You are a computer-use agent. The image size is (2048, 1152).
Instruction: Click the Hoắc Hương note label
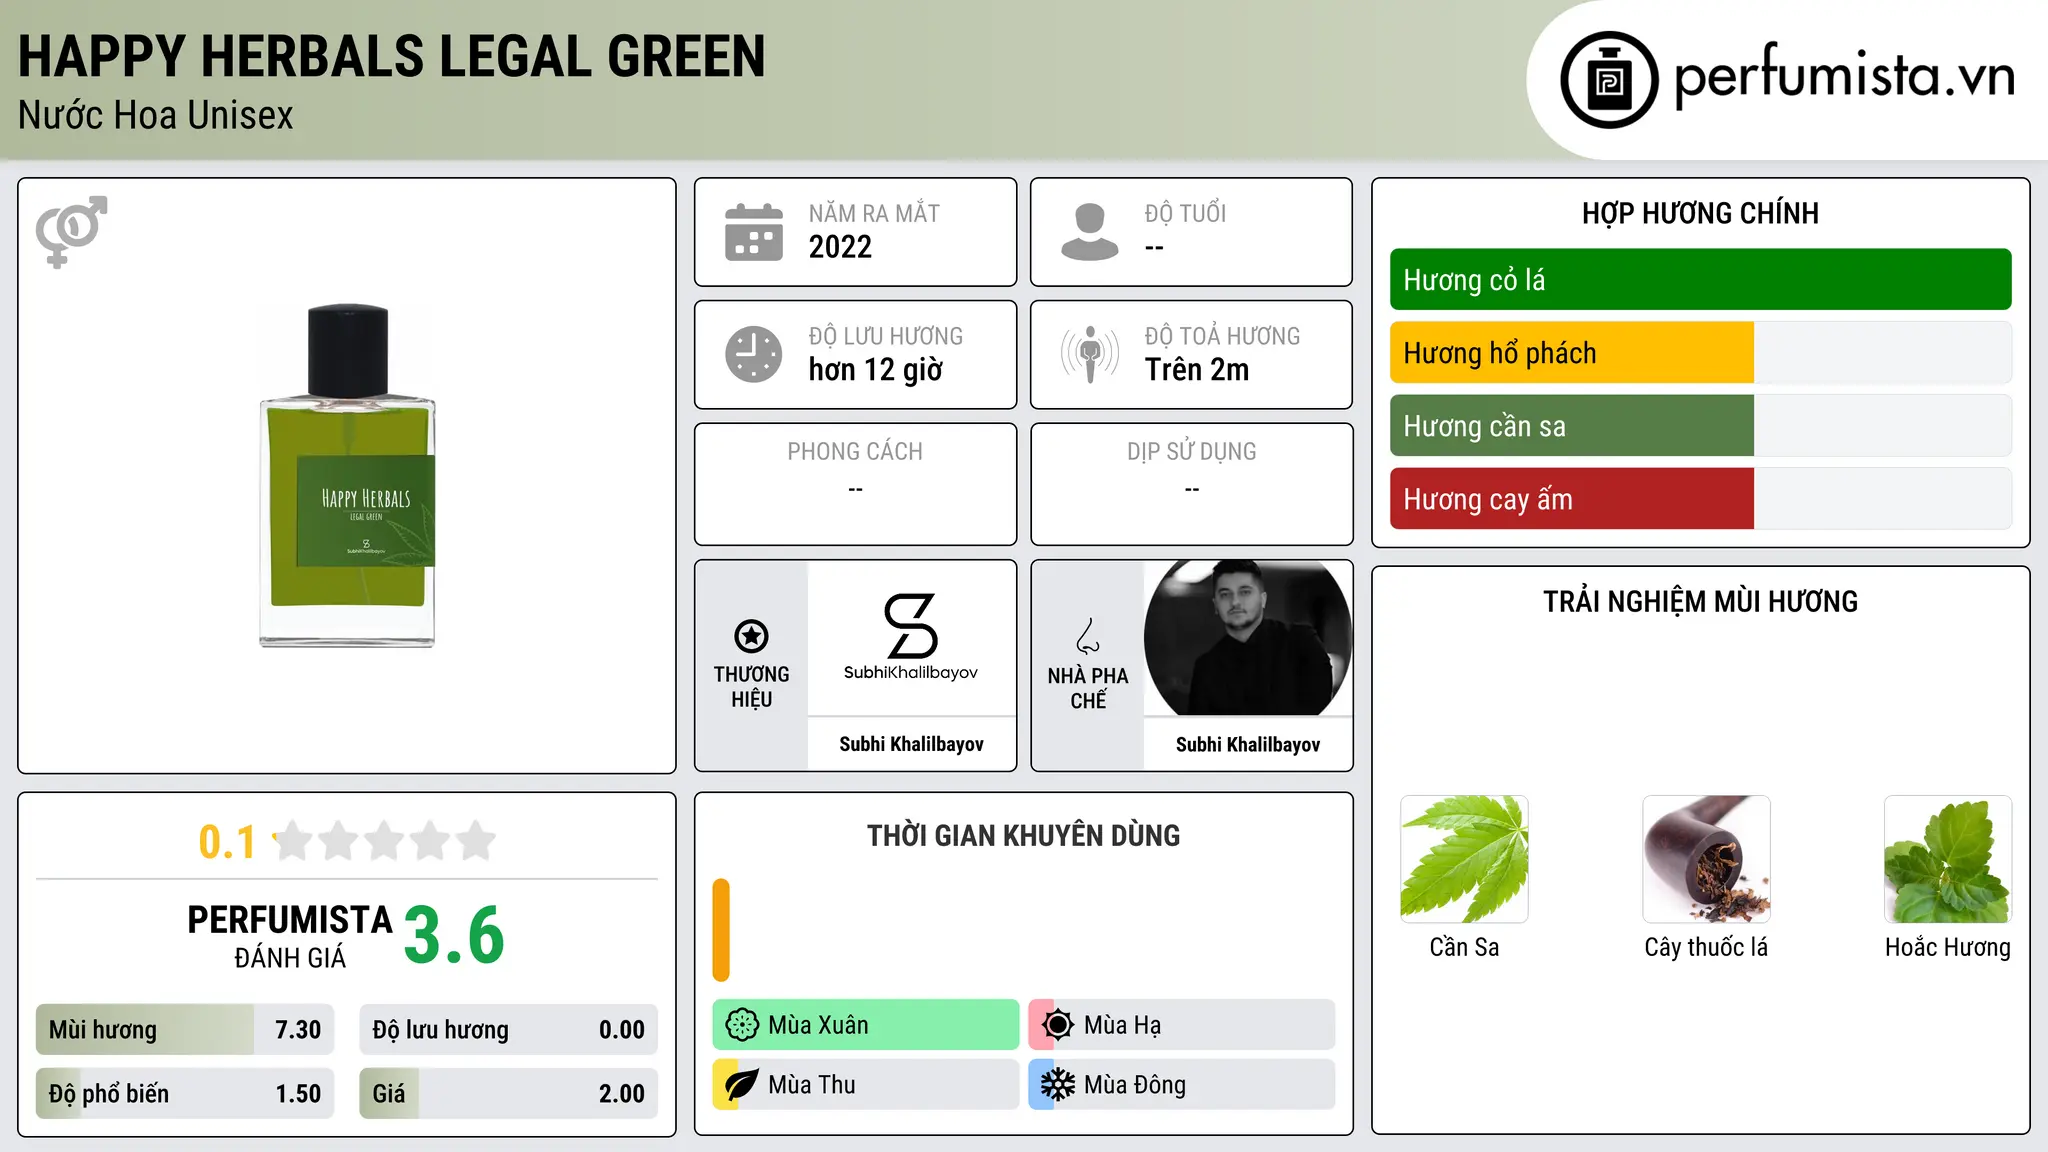click(1948, 947)
